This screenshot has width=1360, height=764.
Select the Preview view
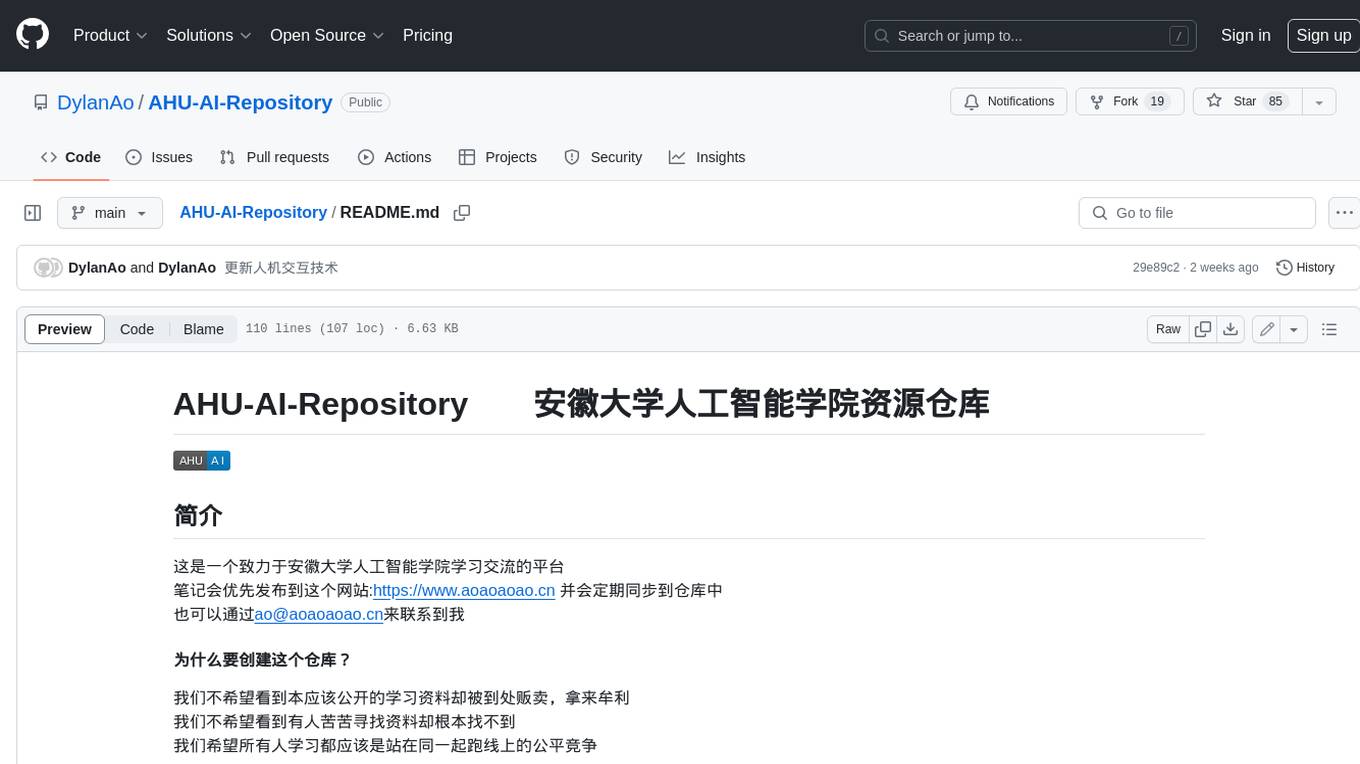click(65, 329)
